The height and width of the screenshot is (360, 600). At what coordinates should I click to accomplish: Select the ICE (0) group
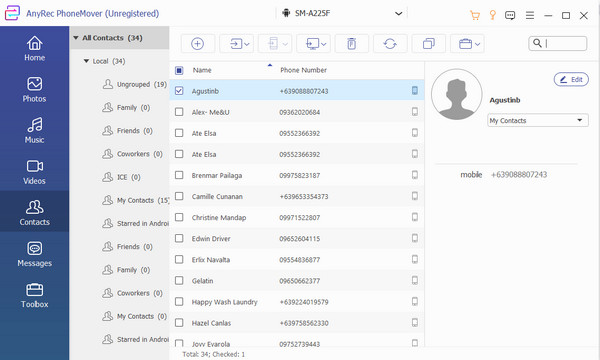point(122,177)
